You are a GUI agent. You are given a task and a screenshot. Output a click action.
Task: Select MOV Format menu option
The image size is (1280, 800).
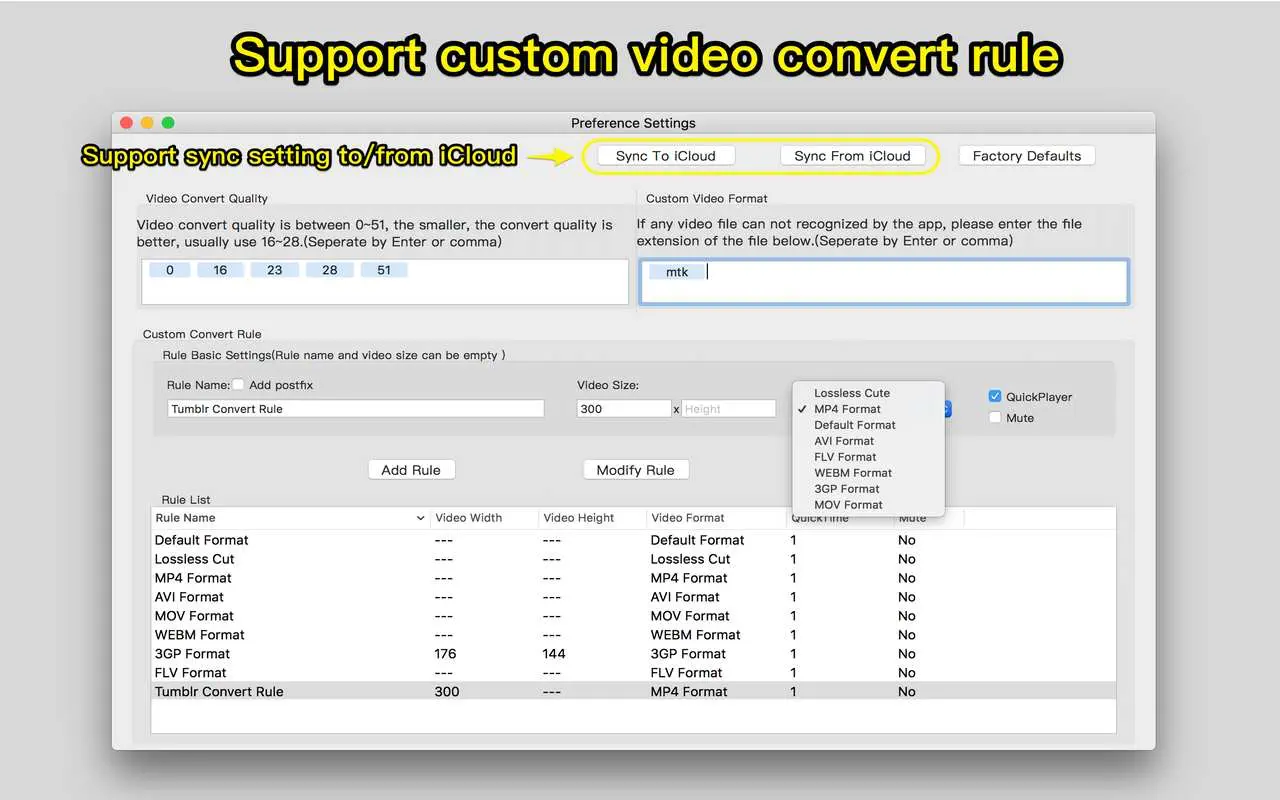tap(848, 505)
